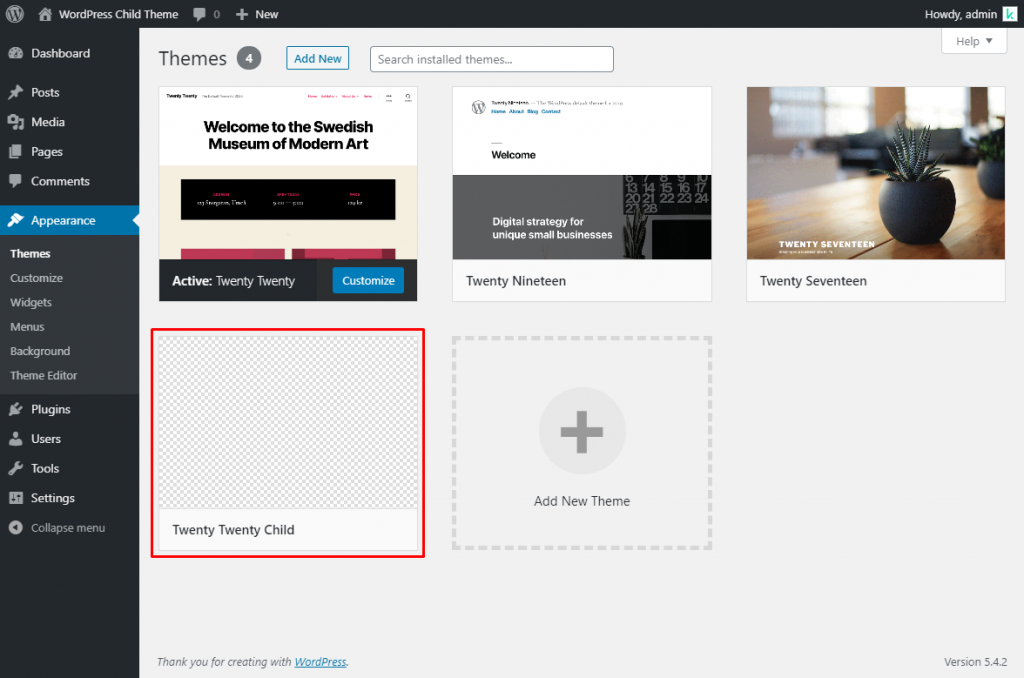The width and height of the screenshot is (1024, 678).
Task: Click the Settings sliders icon
Action: pyautogui.click(x=16, y=498)
